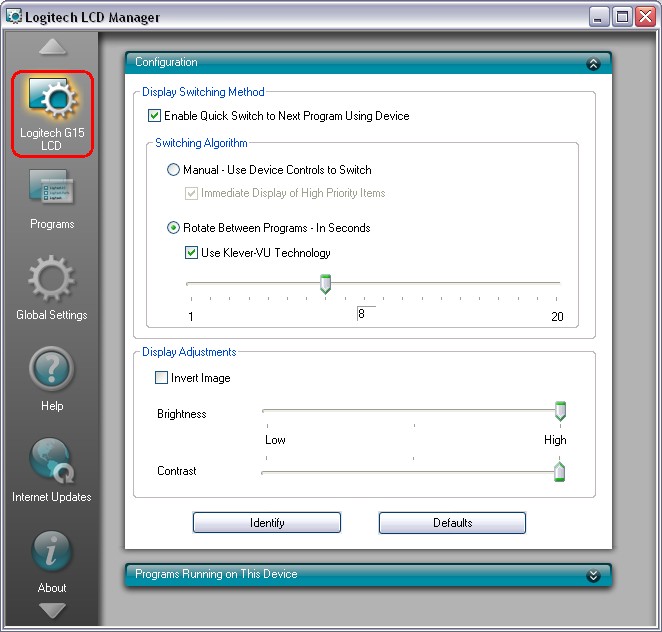Click the Brightness slider thumb
This screenshot has height=632, width=662.
click(560, 411)
